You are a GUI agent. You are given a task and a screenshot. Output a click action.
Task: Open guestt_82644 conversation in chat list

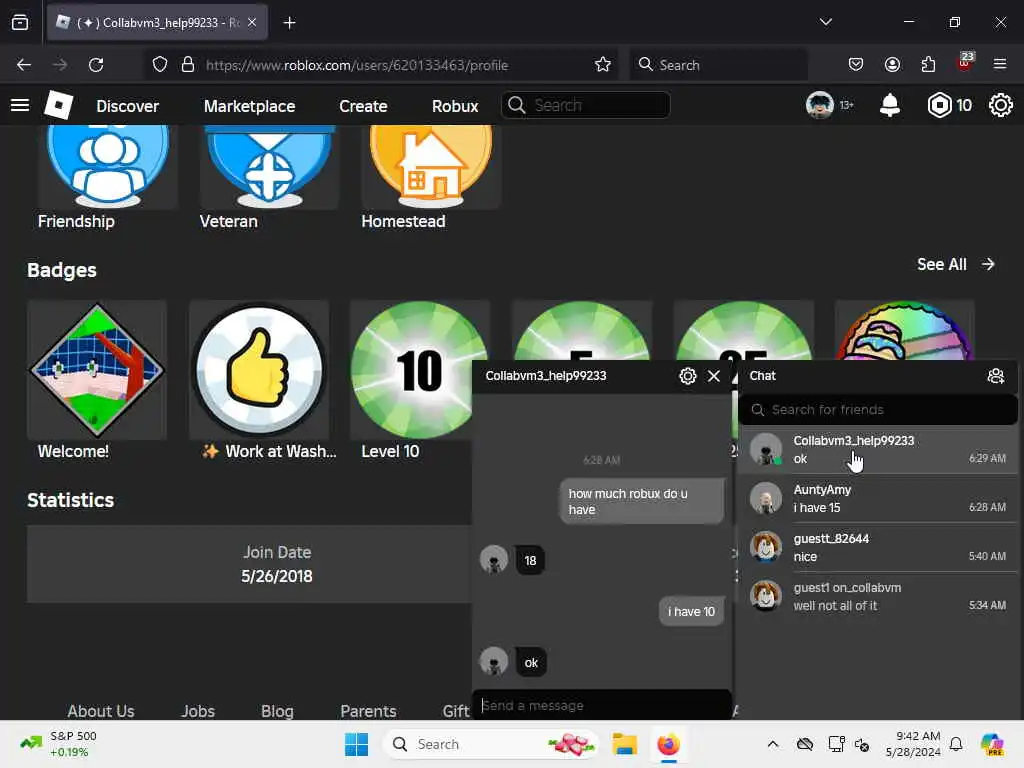click(x=878, y=547)
